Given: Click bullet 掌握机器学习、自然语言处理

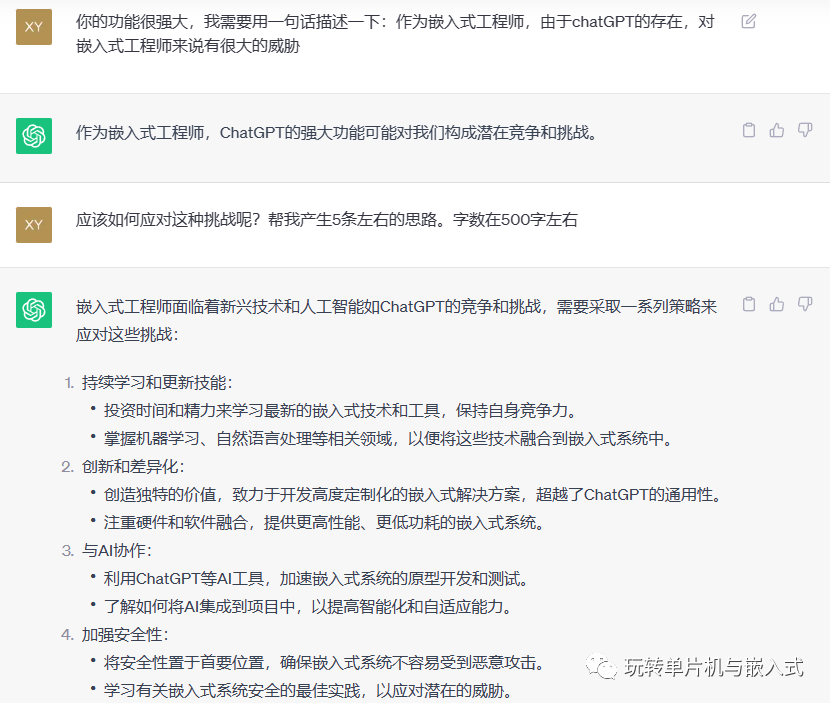Looking at the screenshot, I should tap(389, 439).
